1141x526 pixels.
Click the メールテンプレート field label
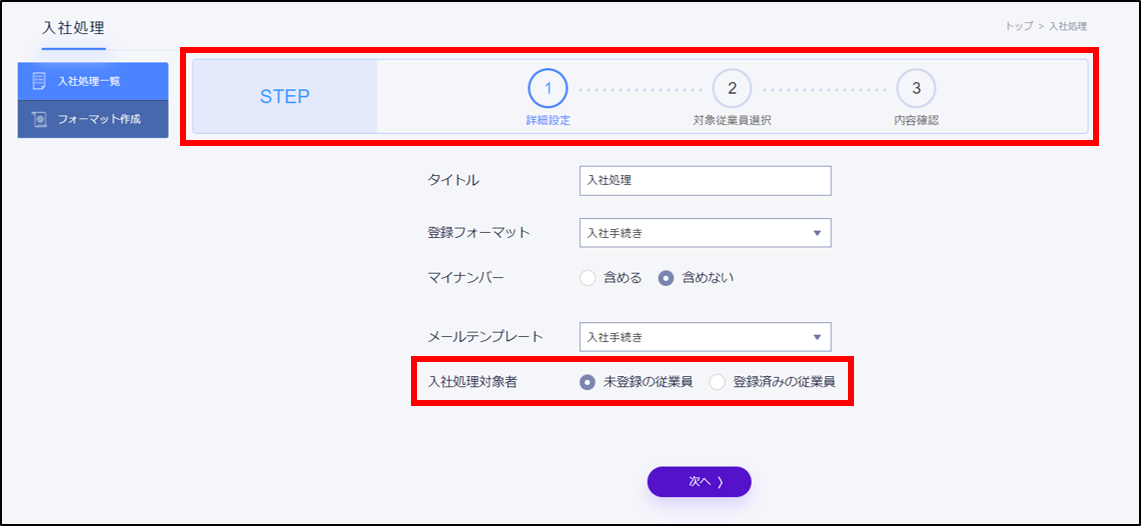(x=485, y=337)
